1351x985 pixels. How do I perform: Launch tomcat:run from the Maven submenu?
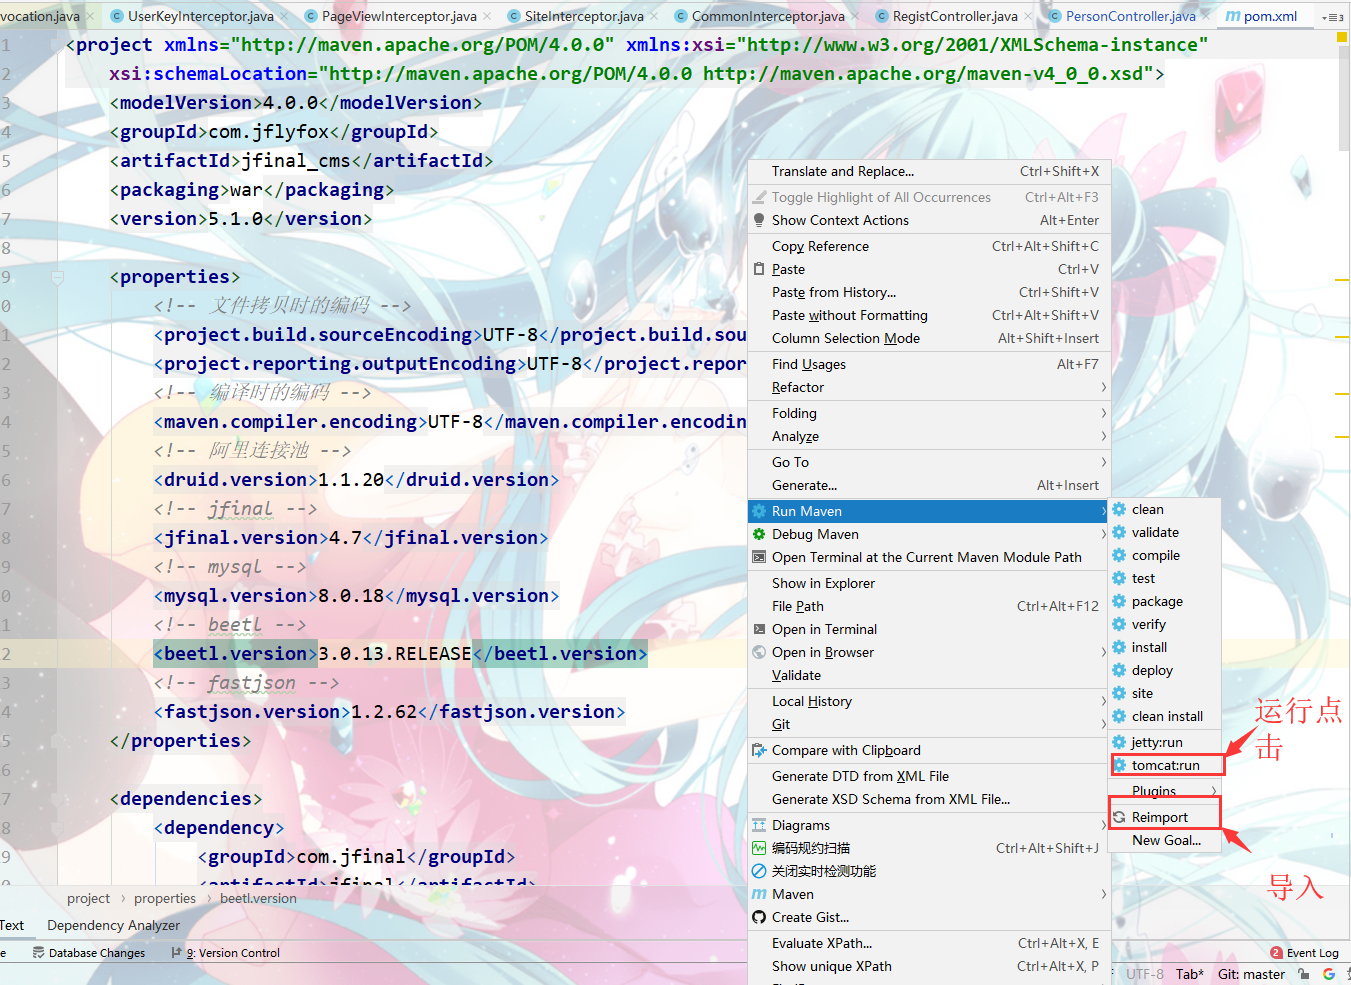(1165, 765)
